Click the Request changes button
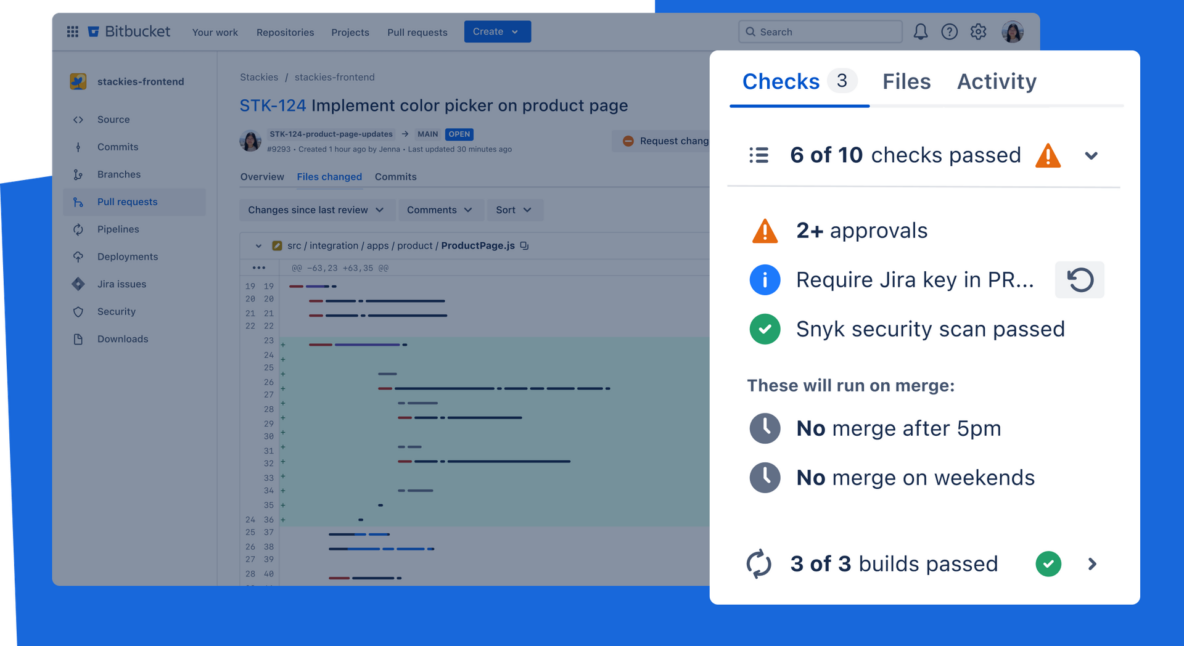This screenshot has height=646, width=1184. tap(663, 141)
